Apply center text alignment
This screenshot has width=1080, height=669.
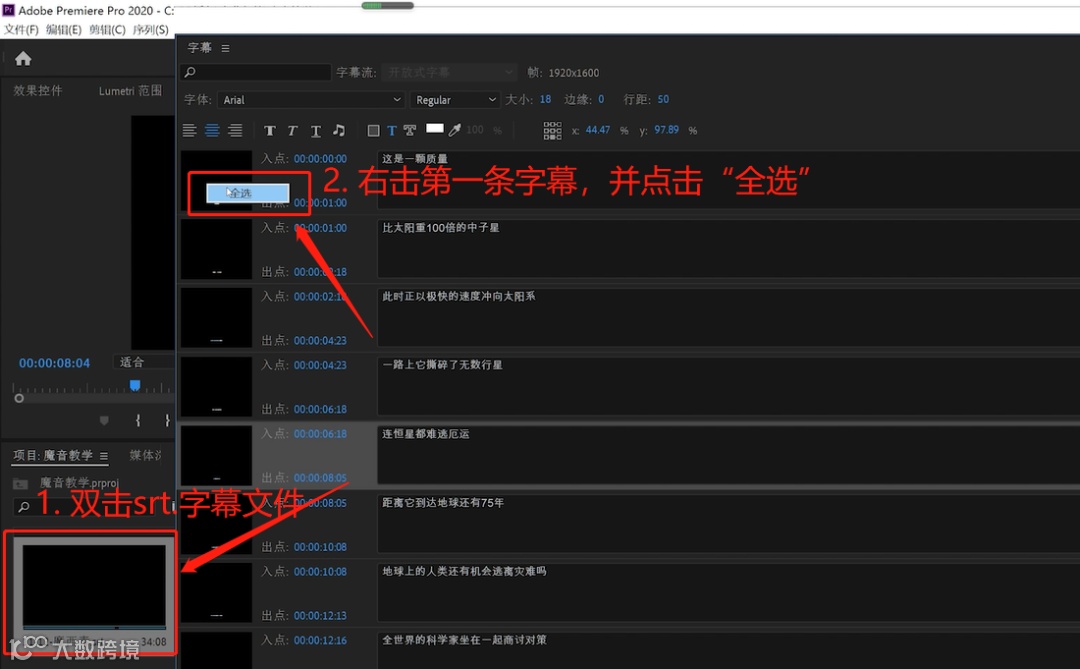212,130
